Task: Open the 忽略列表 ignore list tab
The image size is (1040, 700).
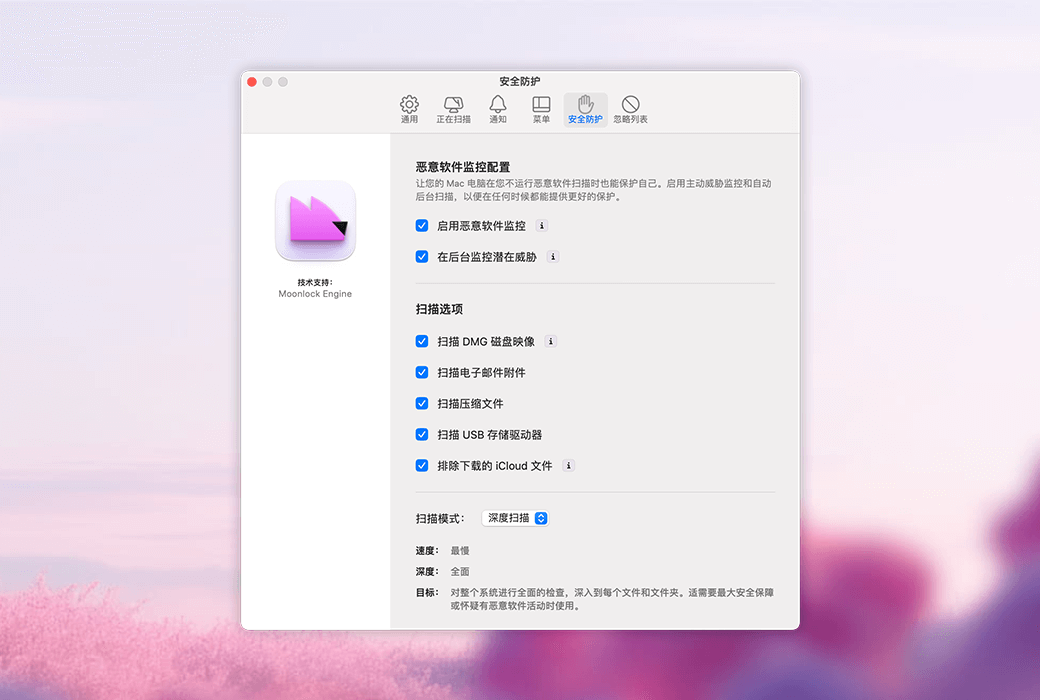Action: point(630,109)
